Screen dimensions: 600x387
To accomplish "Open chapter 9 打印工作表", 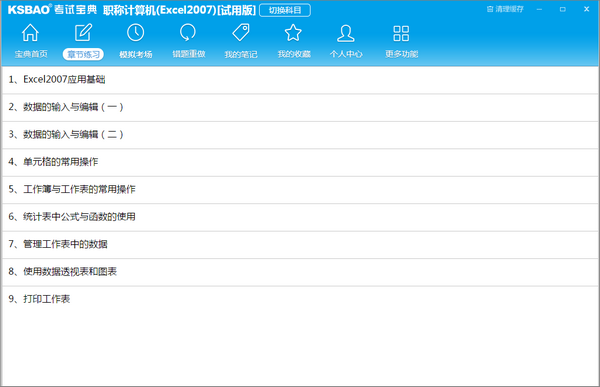I will [300, 299].
